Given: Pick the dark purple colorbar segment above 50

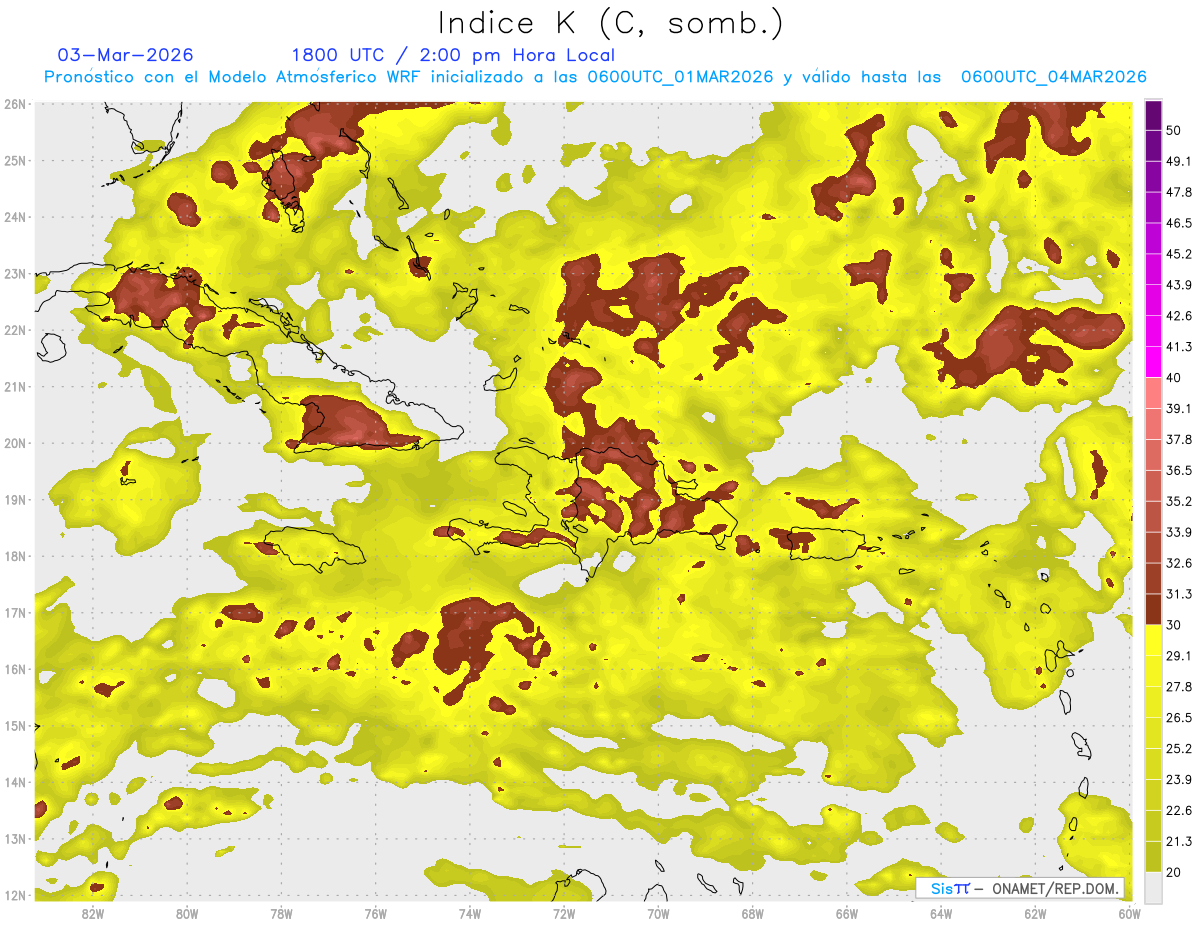Looking at the screenshot, I should [1153, 115].
